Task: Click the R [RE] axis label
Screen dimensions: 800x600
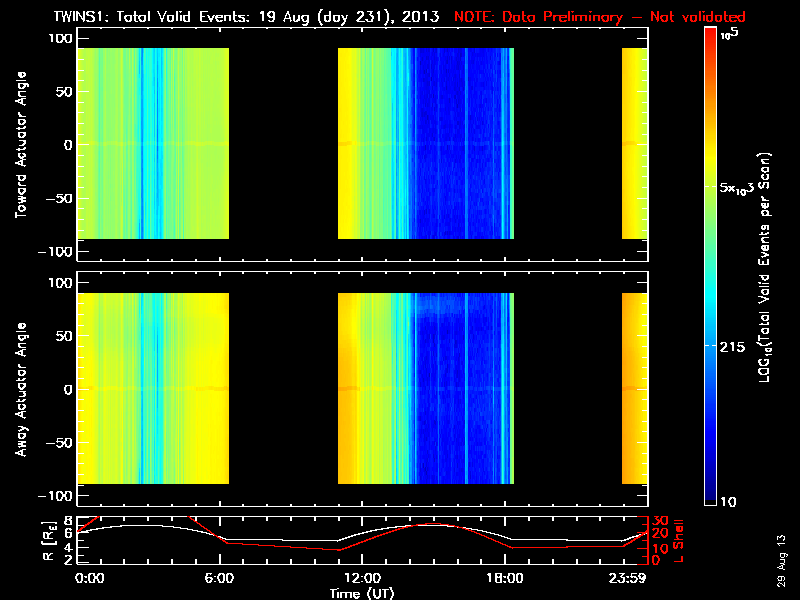Action: [x=48, y=541]
